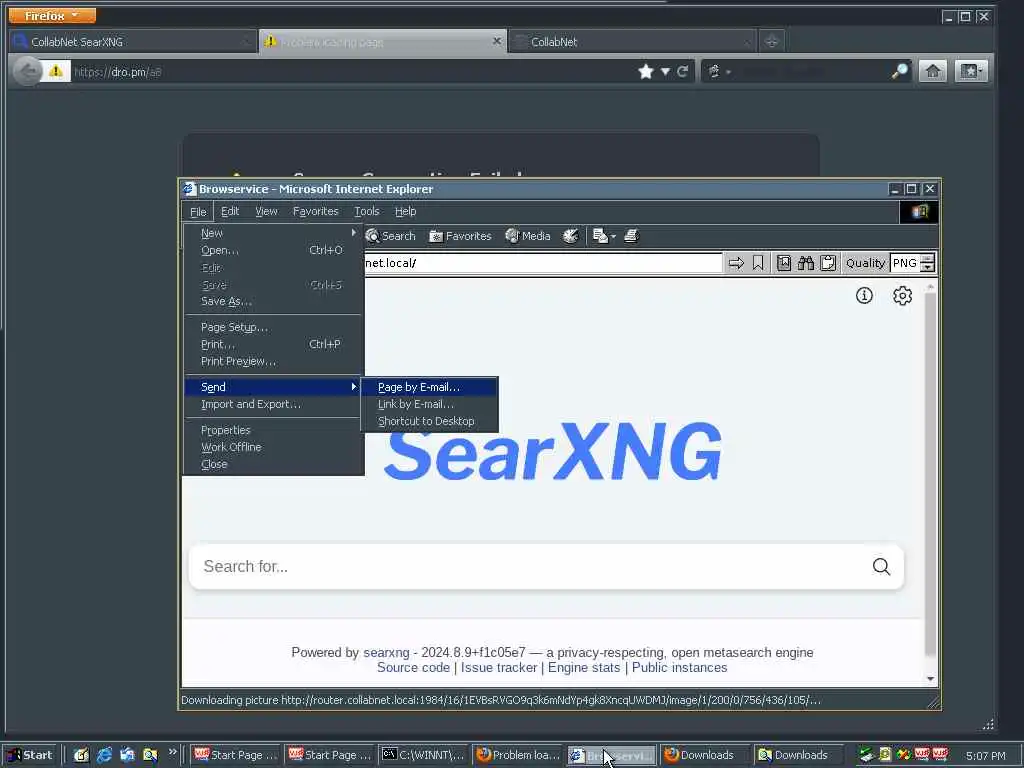Choose Properties in File menu

point(273,430)
